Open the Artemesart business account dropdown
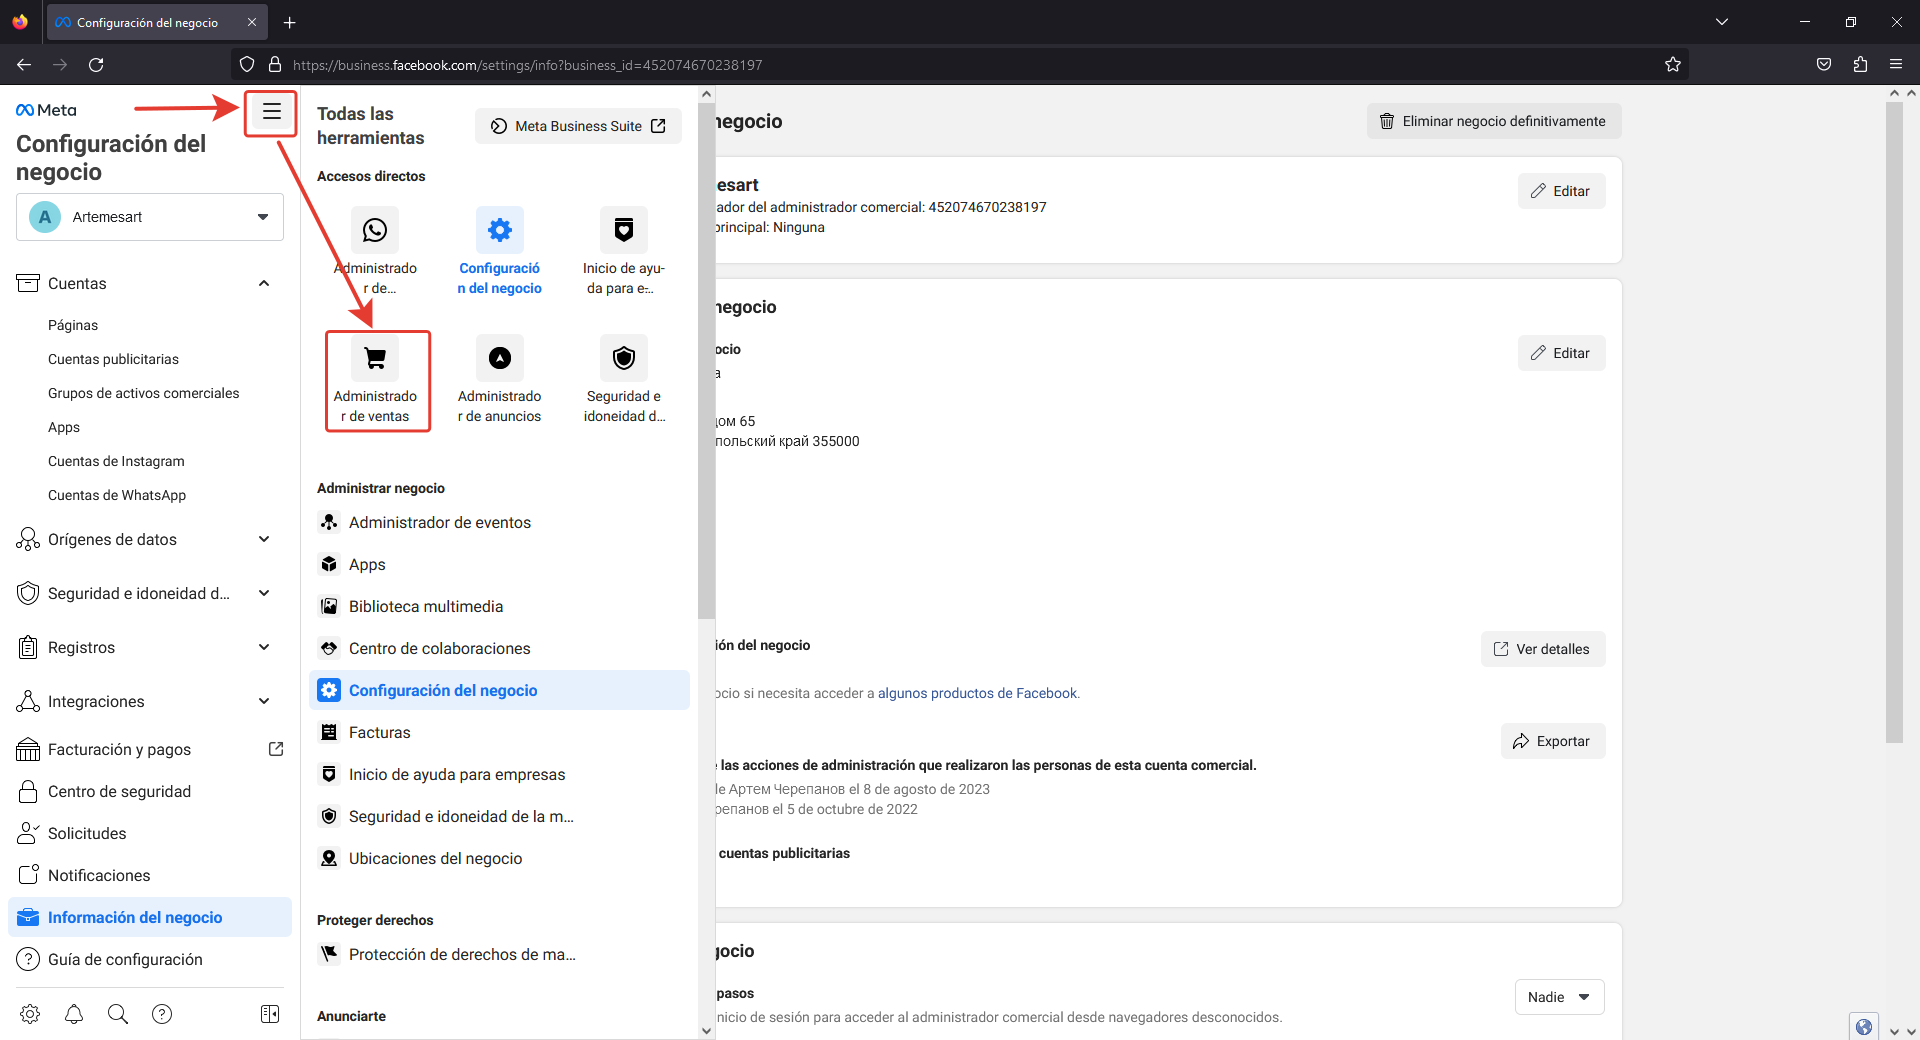Image resolution: width=1920 pixels, height=1040 pixels. tap(150, 217)
